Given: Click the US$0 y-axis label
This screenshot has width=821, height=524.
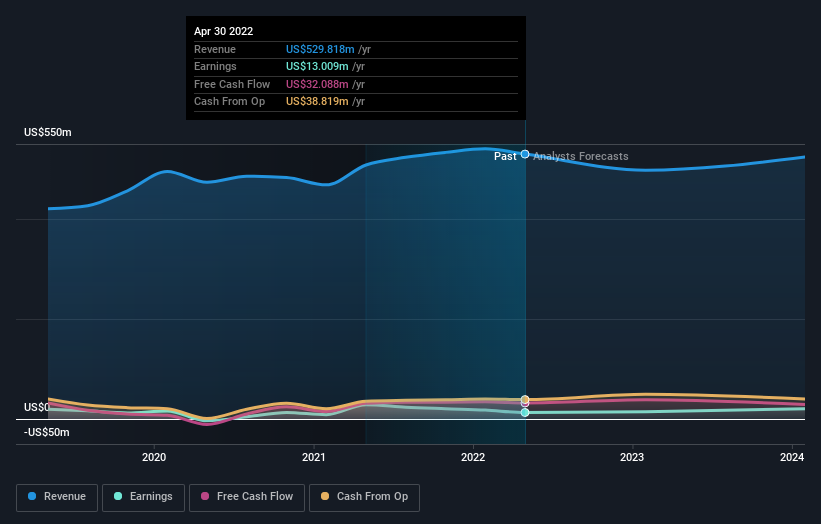Looking at the screenshot, I should pyautogui.click(x=37, y=407).
